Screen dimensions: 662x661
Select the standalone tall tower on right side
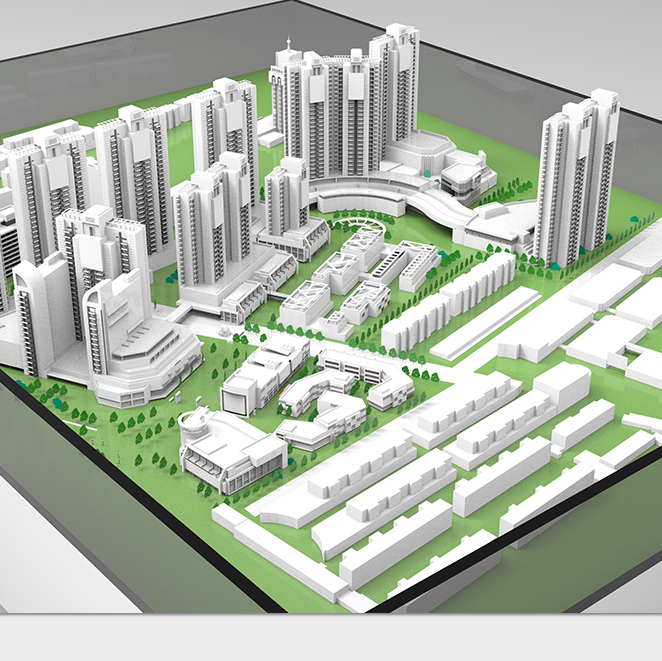pos(576,178)
